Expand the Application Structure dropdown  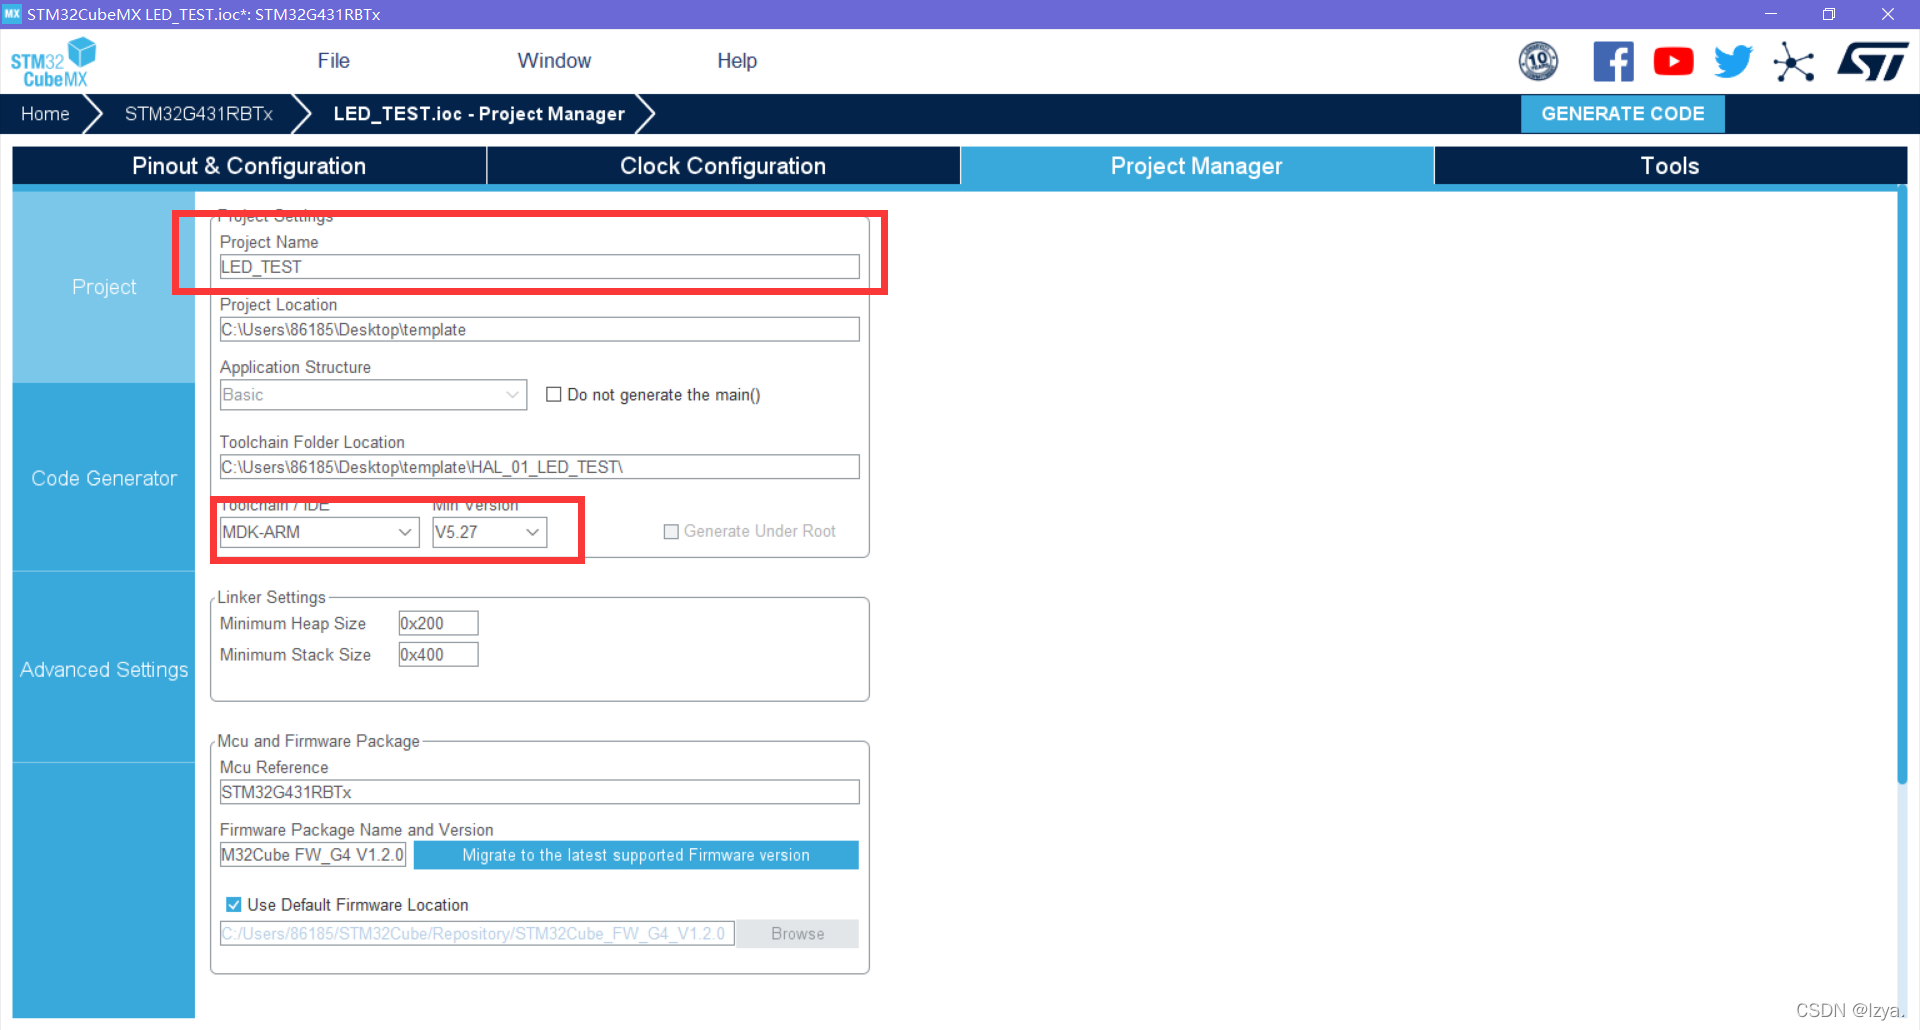point(373,395)
